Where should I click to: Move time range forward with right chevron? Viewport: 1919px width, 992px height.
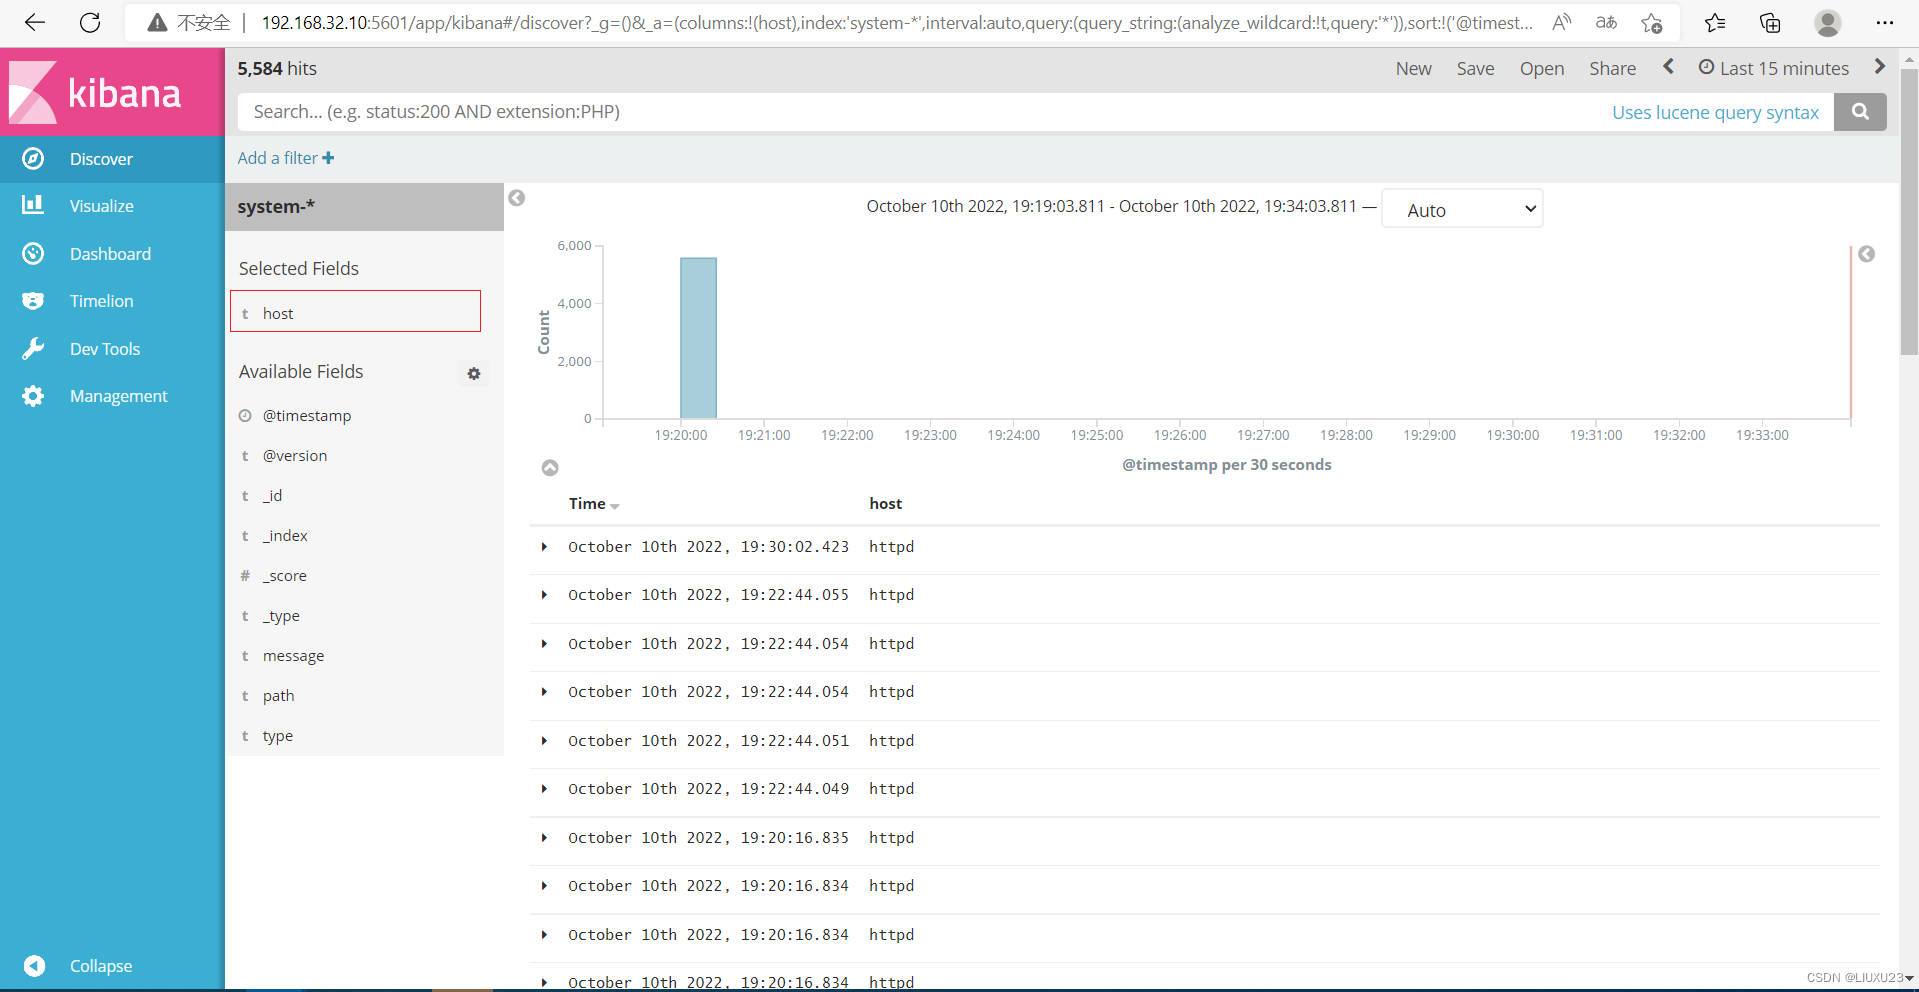click(1879, 67)
